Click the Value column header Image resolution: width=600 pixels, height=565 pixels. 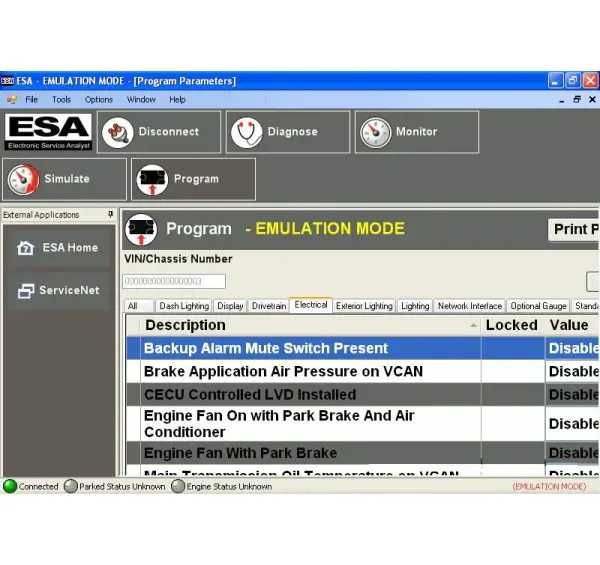click(x=572, y=325)
